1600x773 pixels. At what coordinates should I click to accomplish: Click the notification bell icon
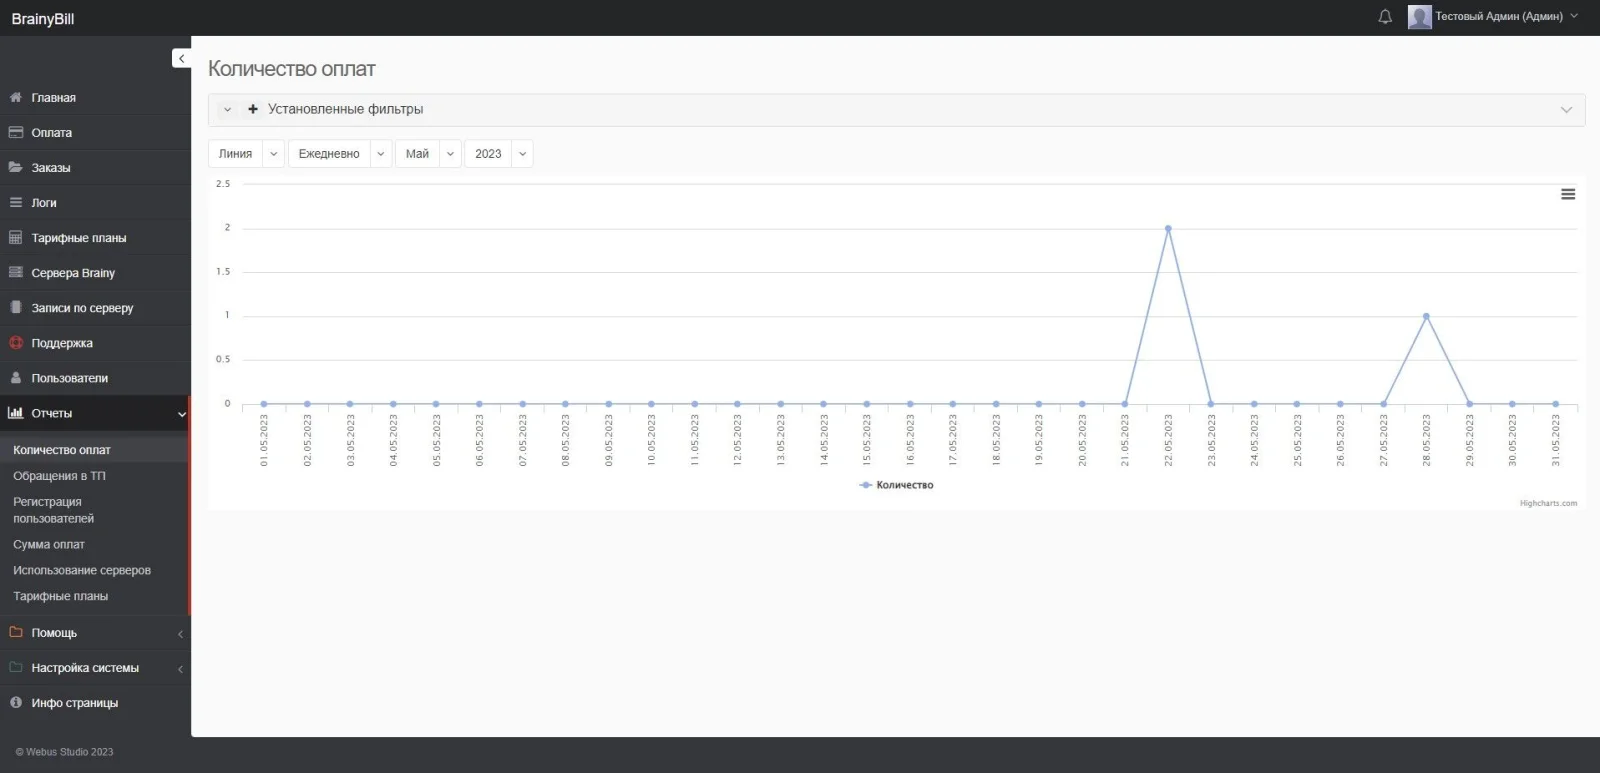click(x=1385, y=17)
